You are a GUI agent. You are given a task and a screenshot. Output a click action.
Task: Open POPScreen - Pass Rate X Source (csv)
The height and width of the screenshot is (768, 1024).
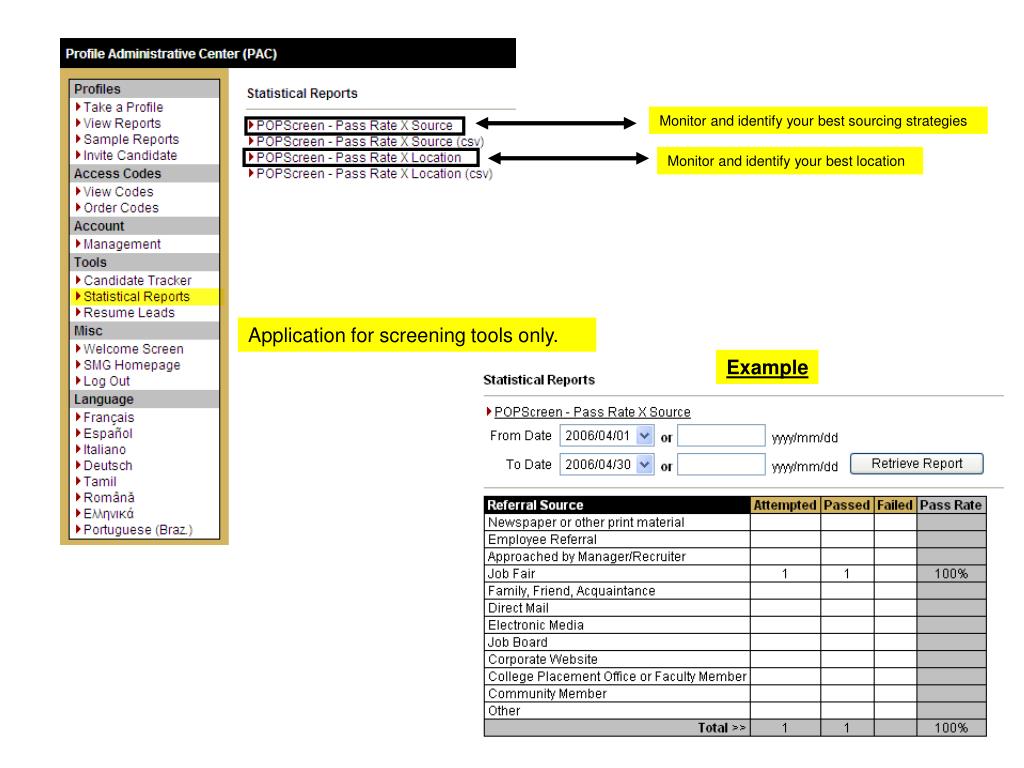(x=370, y=142)
